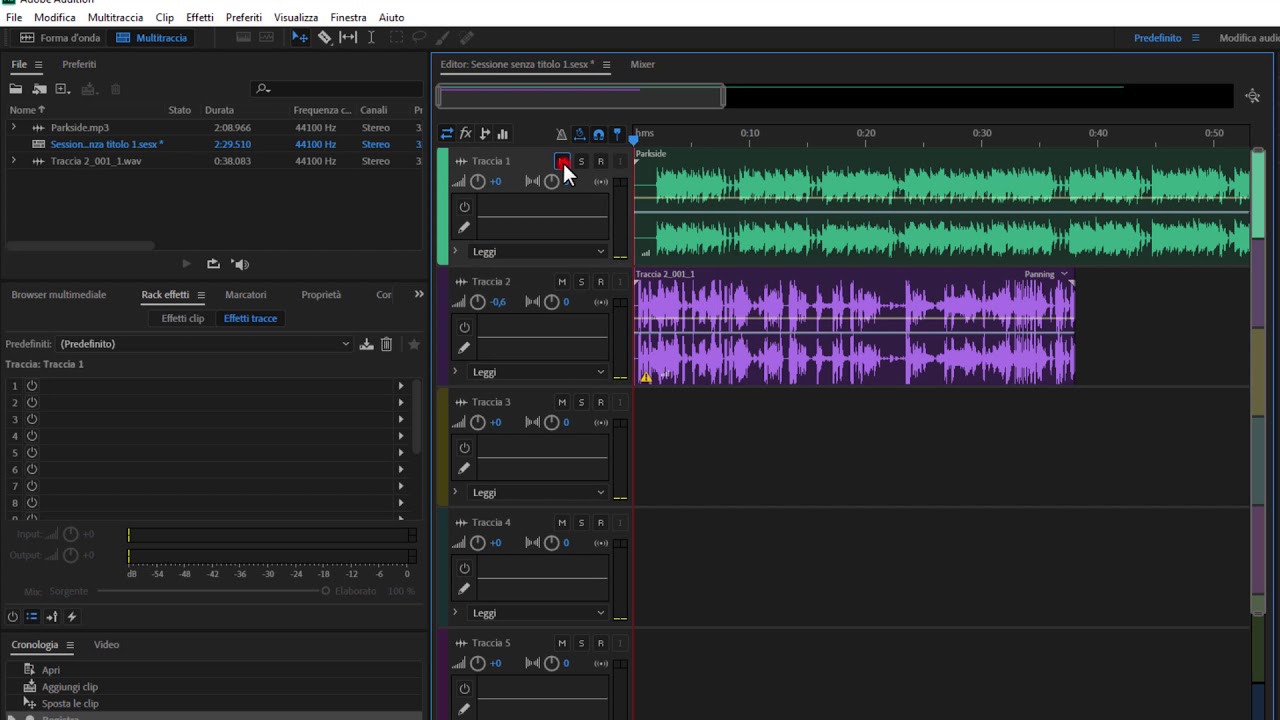Open Traccia 4 Leggi automation dropdown

(x=538, y=613)
